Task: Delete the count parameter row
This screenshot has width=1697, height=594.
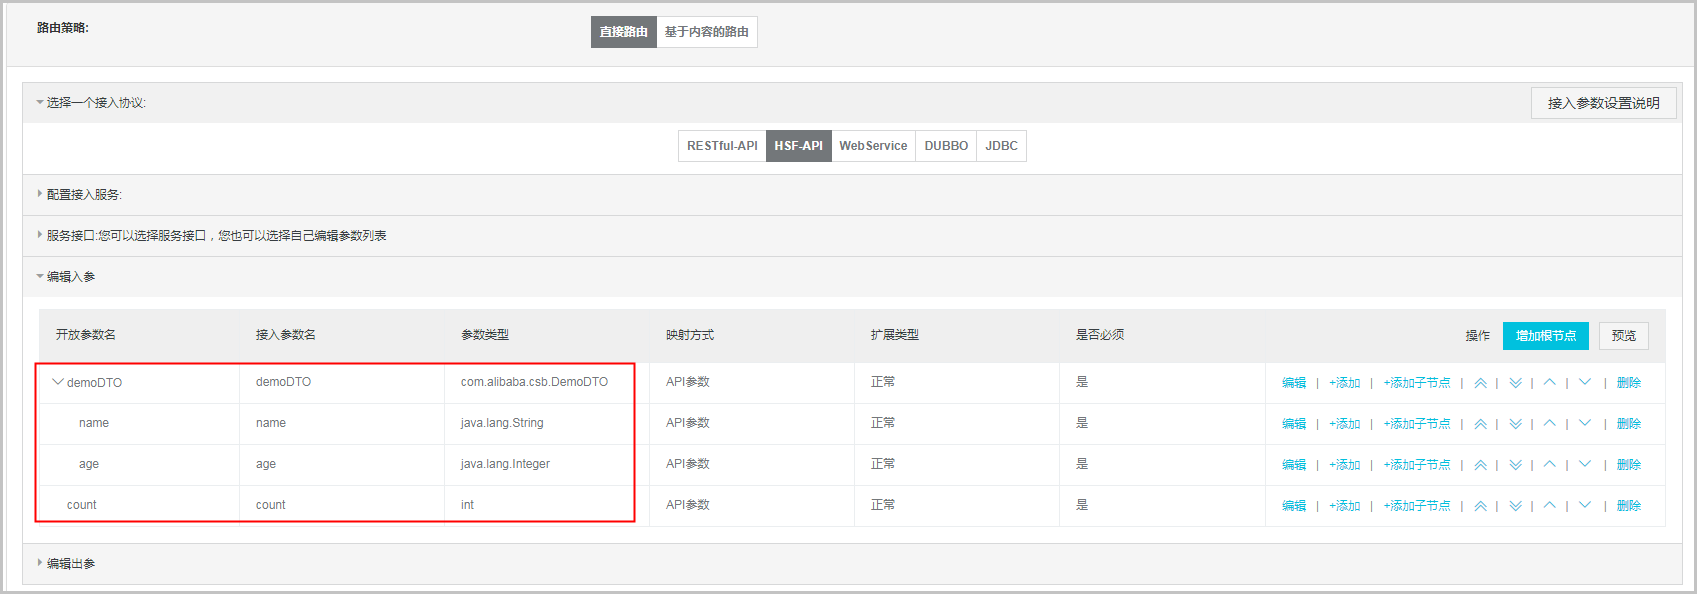Action: click(x=1629, y=506)
